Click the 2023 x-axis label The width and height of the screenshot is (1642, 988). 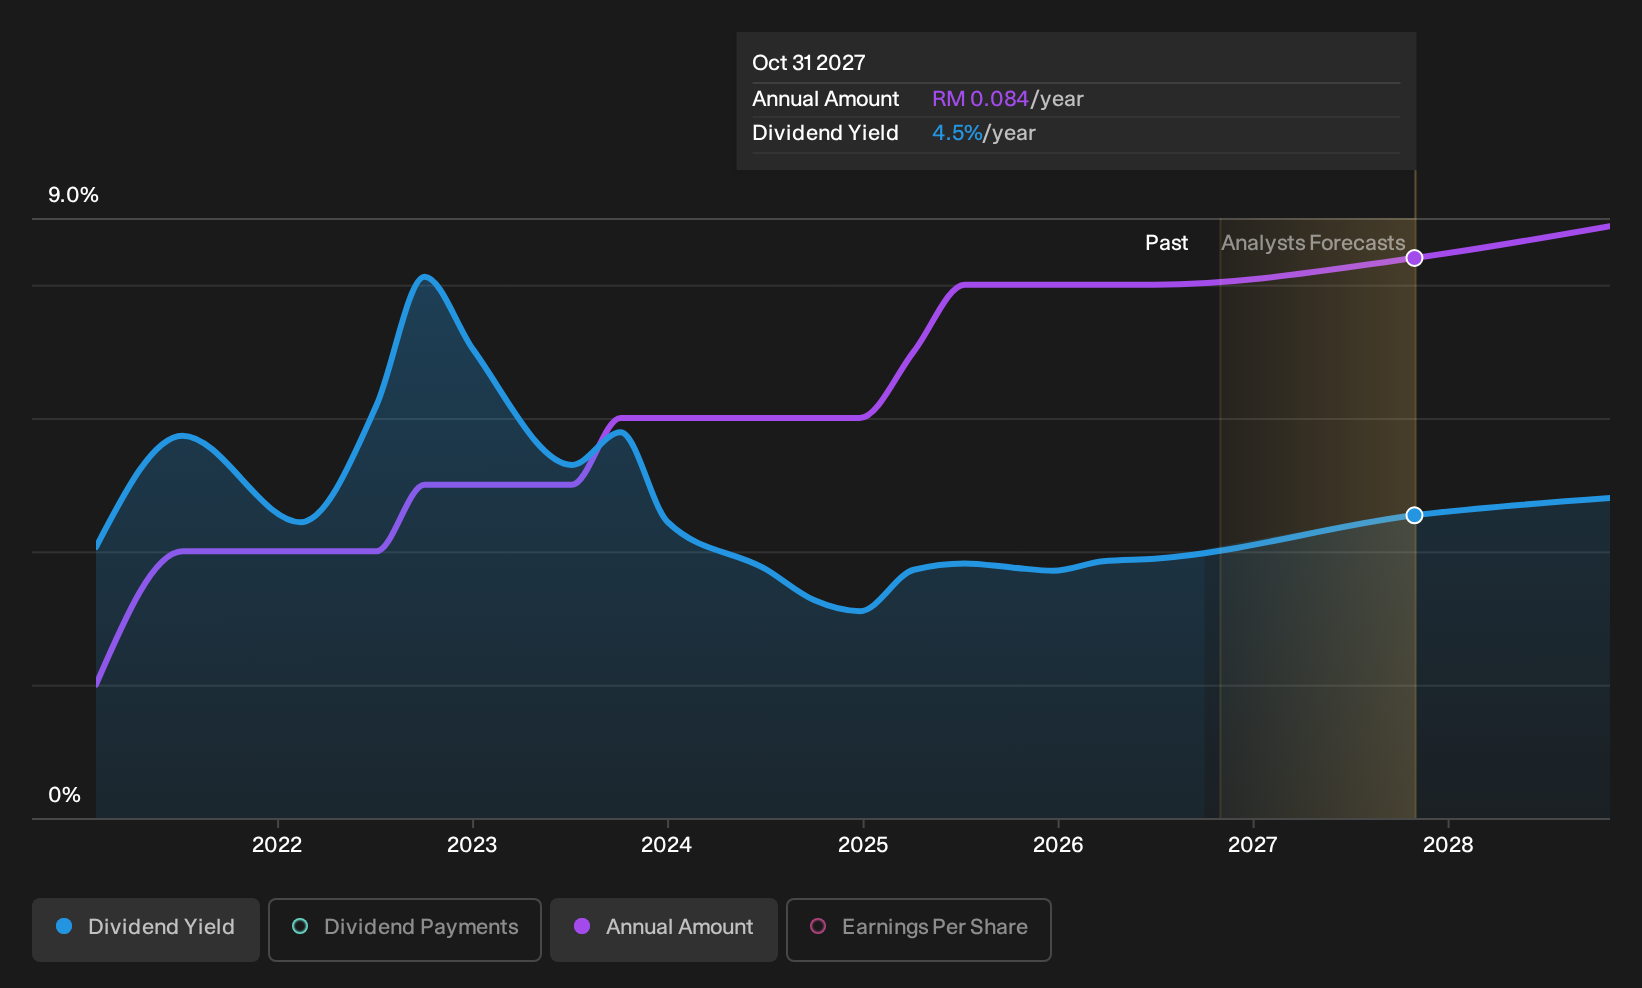click(472, 845)
